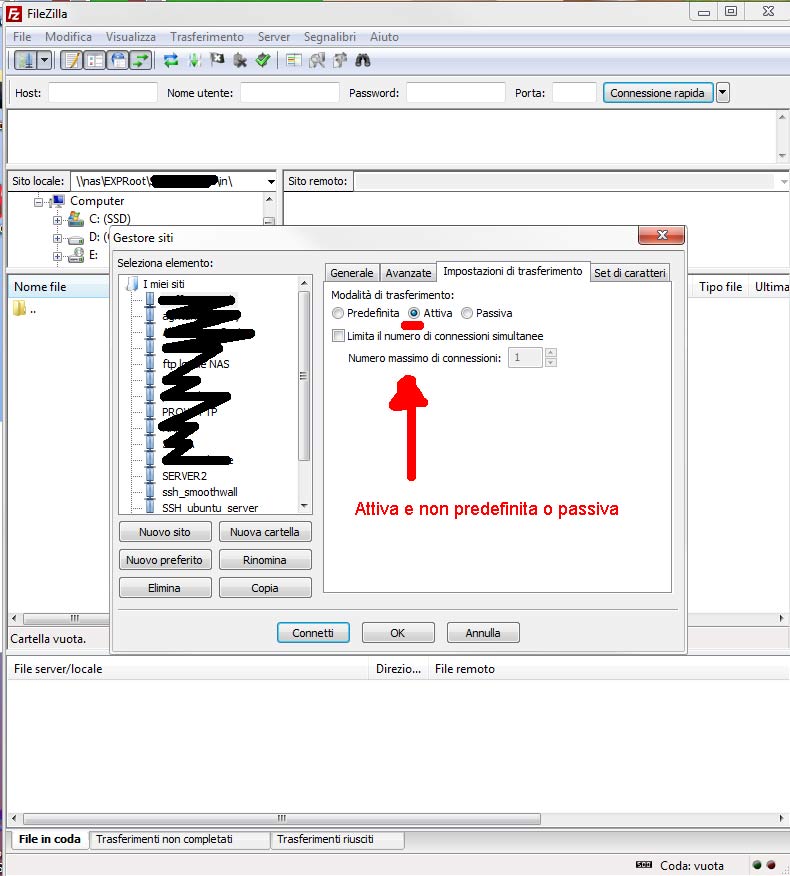
Task: Open the 'Sito remoto' path dropdown
Action: pyautogui.click(x=783, y=182)
